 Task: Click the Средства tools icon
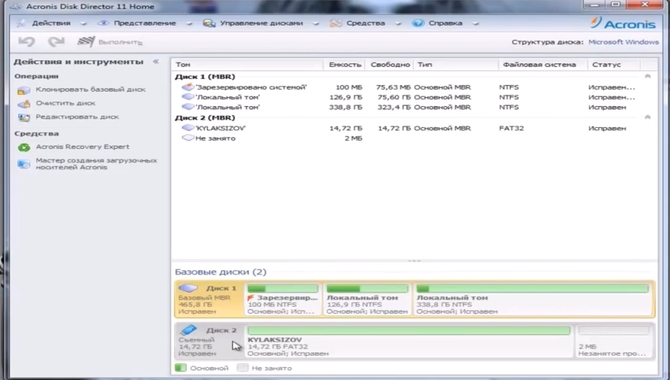pos(336,23)
